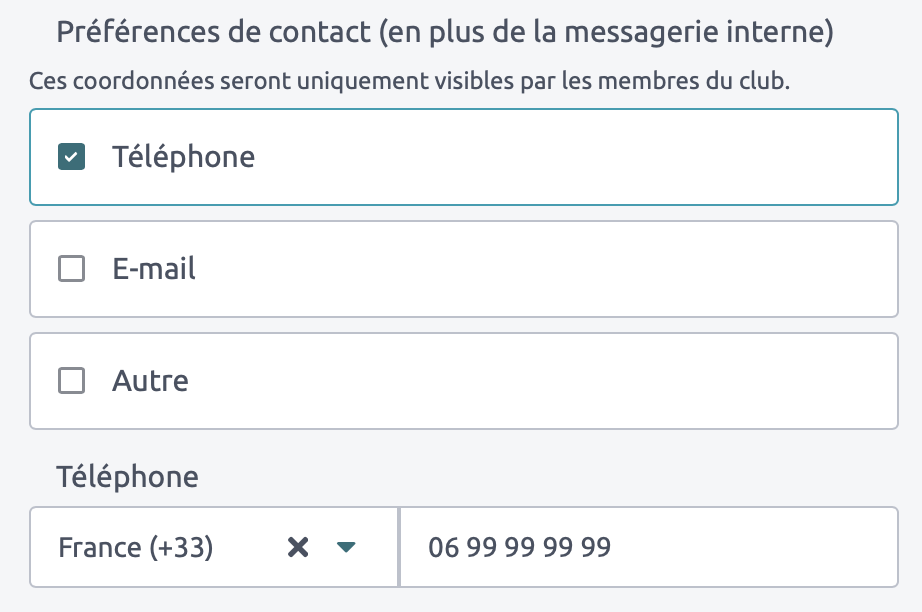The width and height of the screenshot is (922, 612).
Task: Choose the Autre option label text
Action: [x=150, y=381]
